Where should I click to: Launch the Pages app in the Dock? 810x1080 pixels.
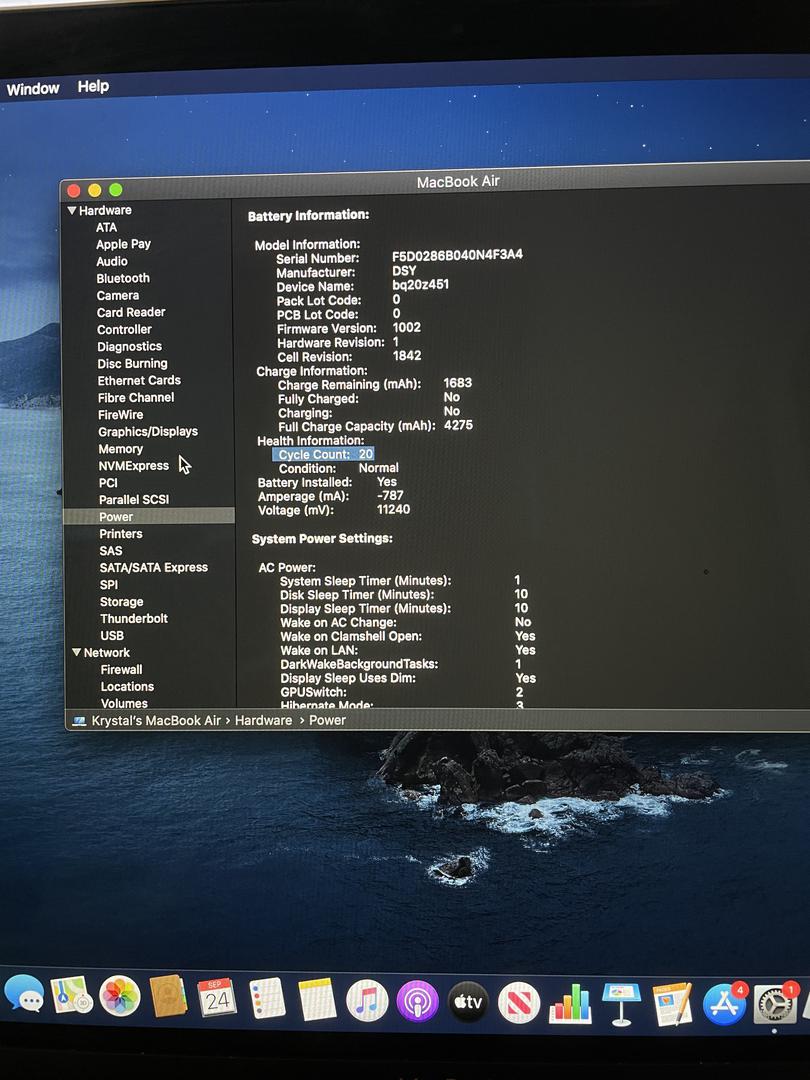point(672,1005)
